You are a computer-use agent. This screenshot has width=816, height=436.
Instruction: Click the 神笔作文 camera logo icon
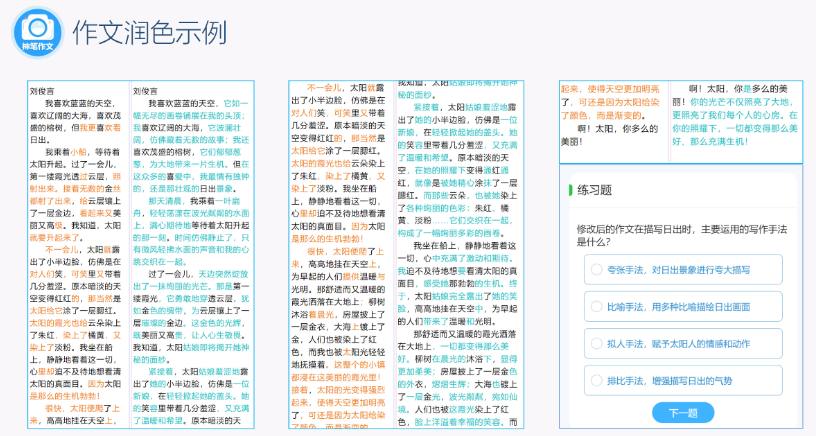tap(38, 32)
